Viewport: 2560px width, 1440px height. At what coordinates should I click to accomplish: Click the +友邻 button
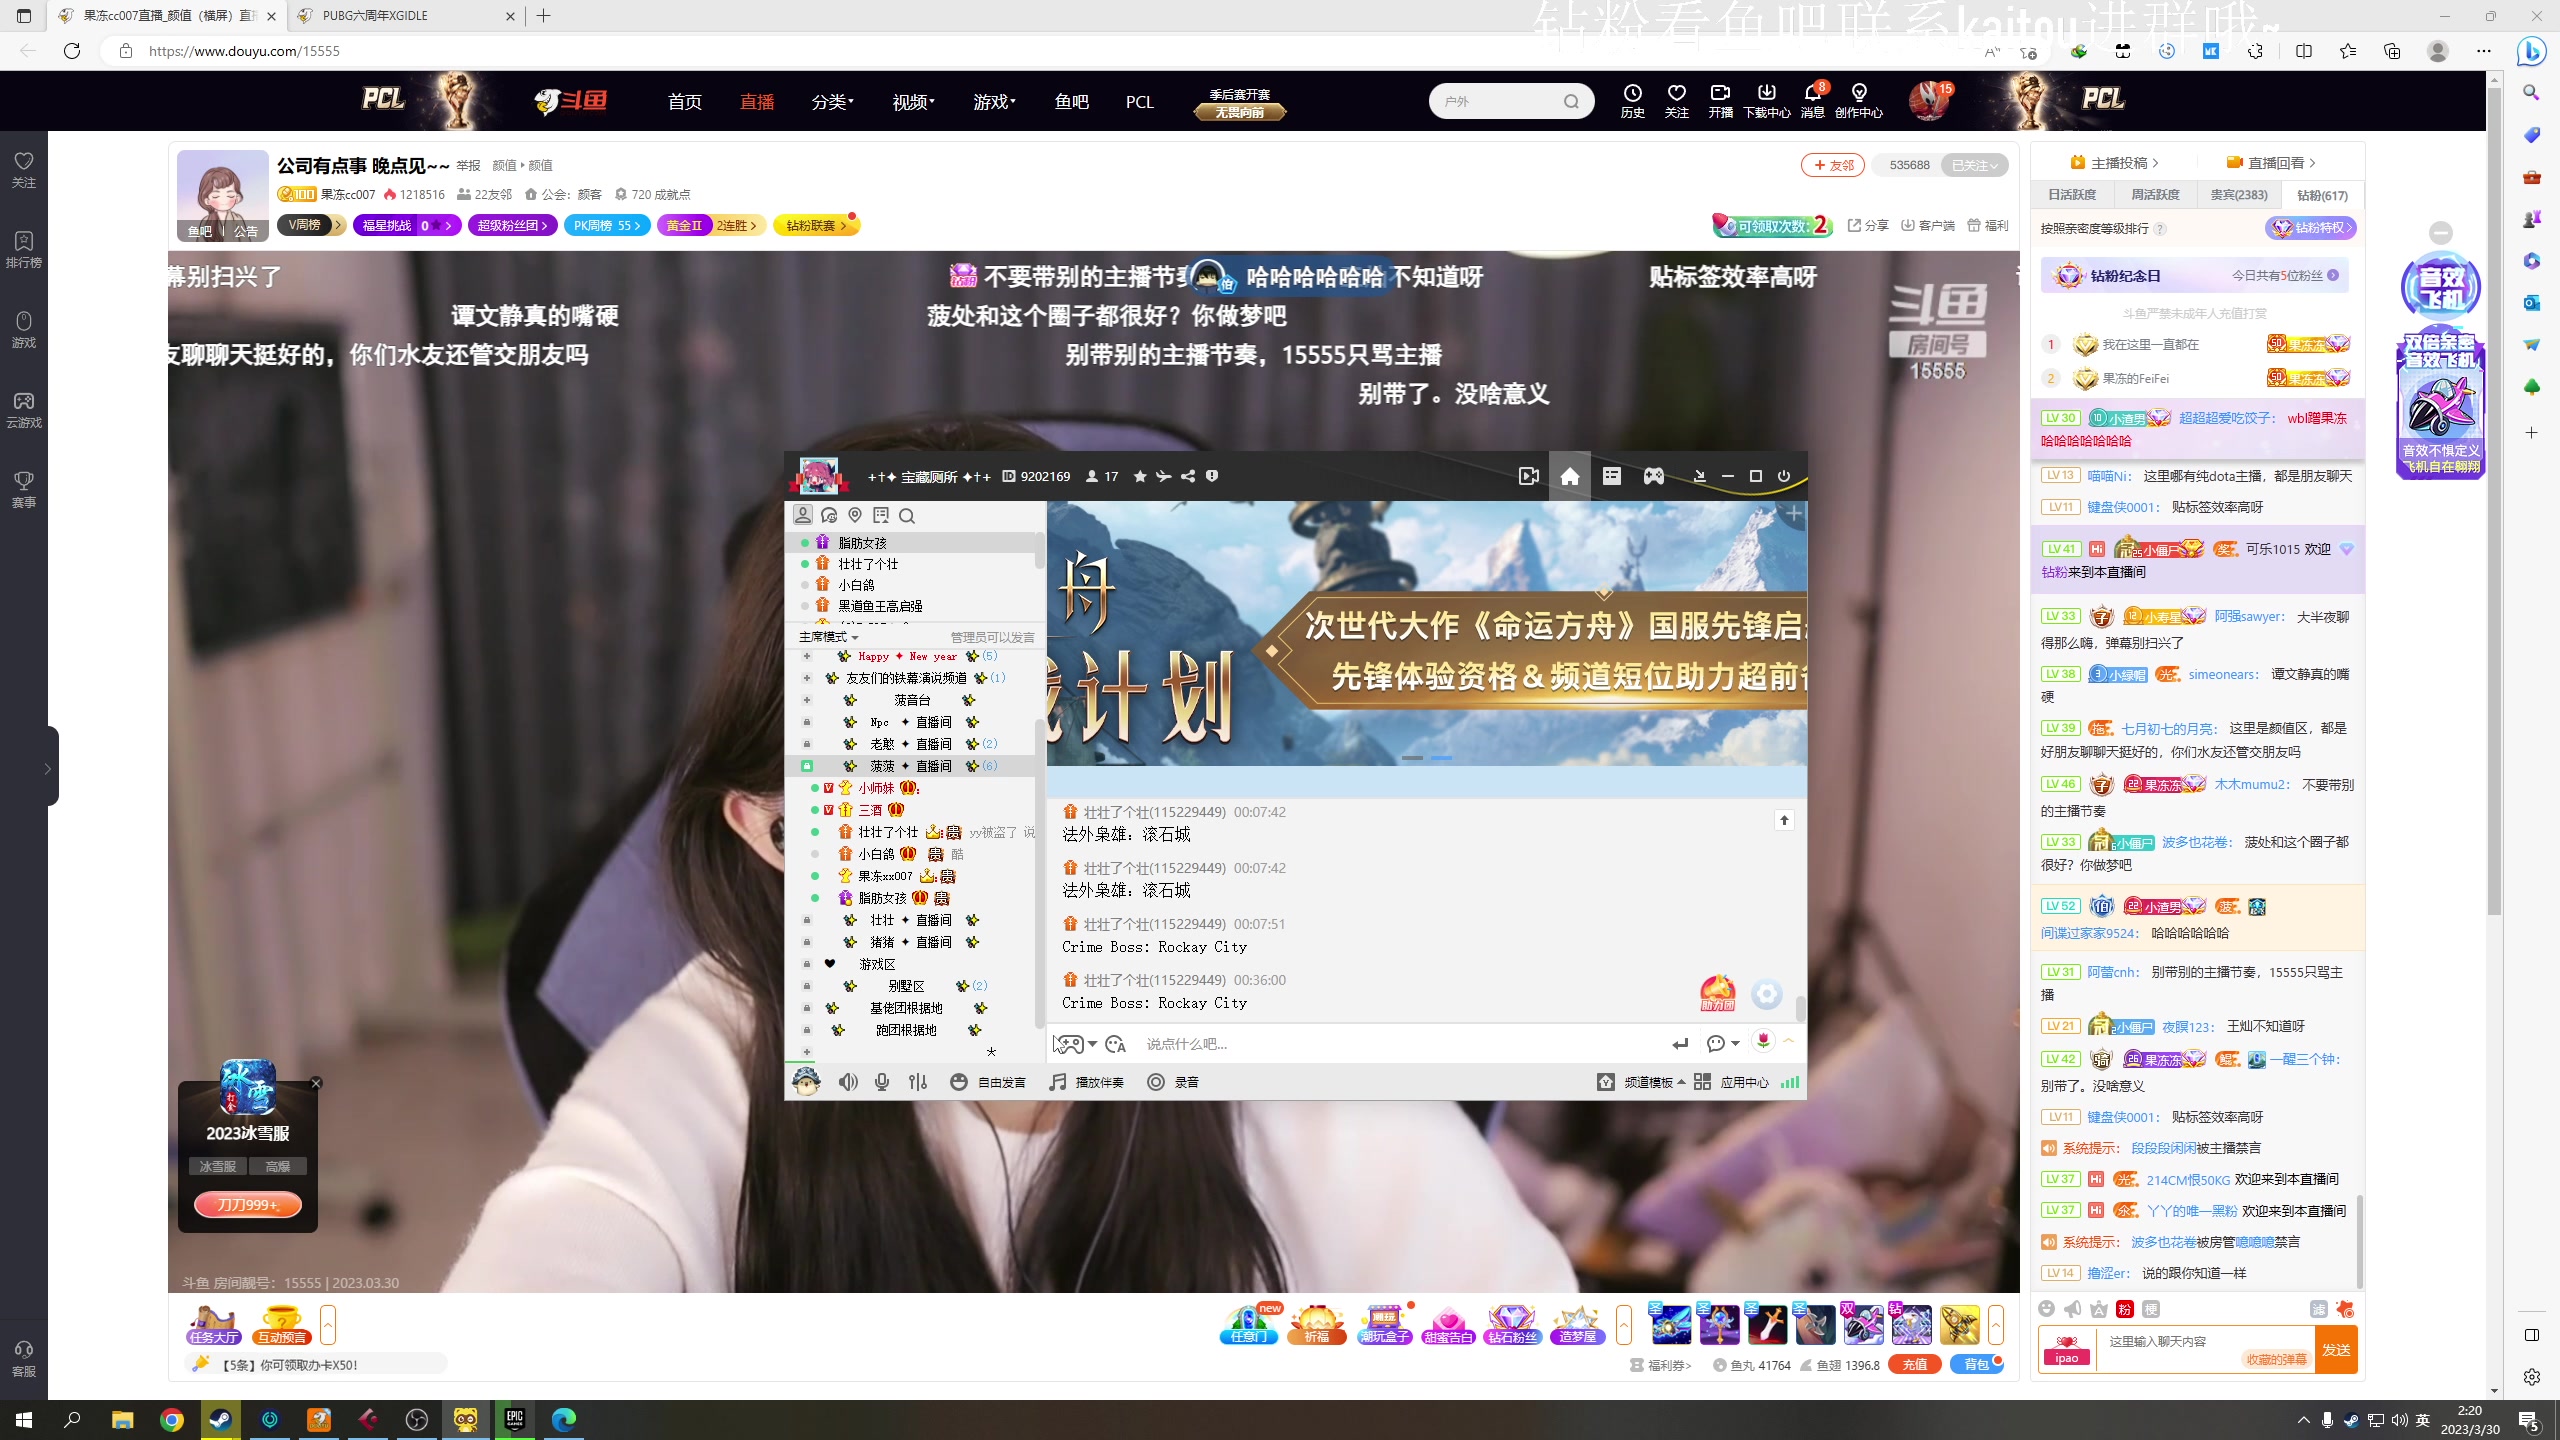pos(1833,165)
